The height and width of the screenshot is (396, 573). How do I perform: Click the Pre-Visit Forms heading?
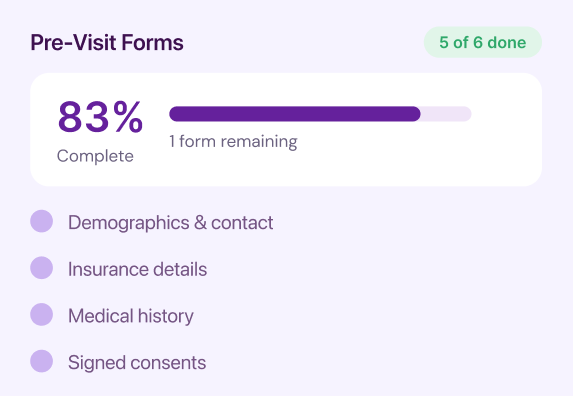(107, 42)
